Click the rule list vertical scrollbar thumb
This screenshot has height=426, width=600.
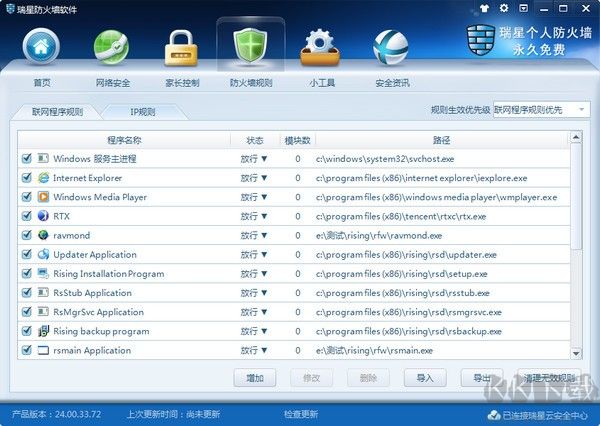[576, 196]
